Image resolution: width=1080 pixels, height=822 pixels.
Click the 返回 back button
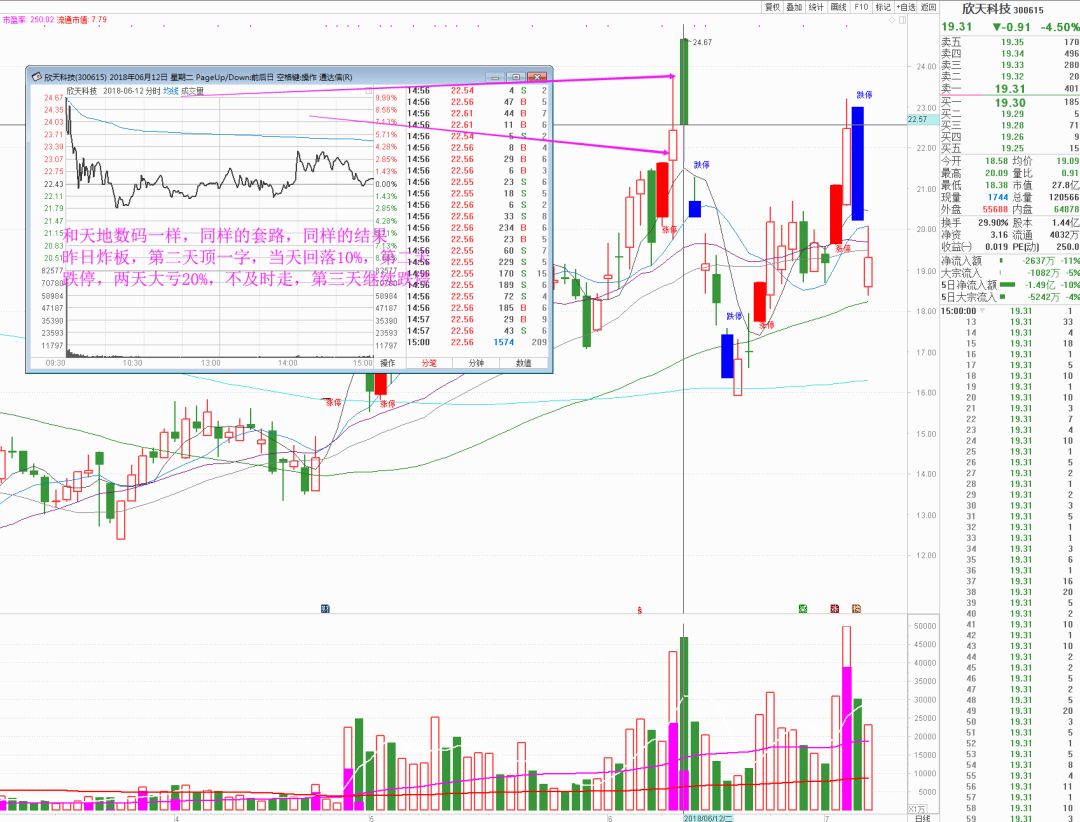(x=928, y=7)
